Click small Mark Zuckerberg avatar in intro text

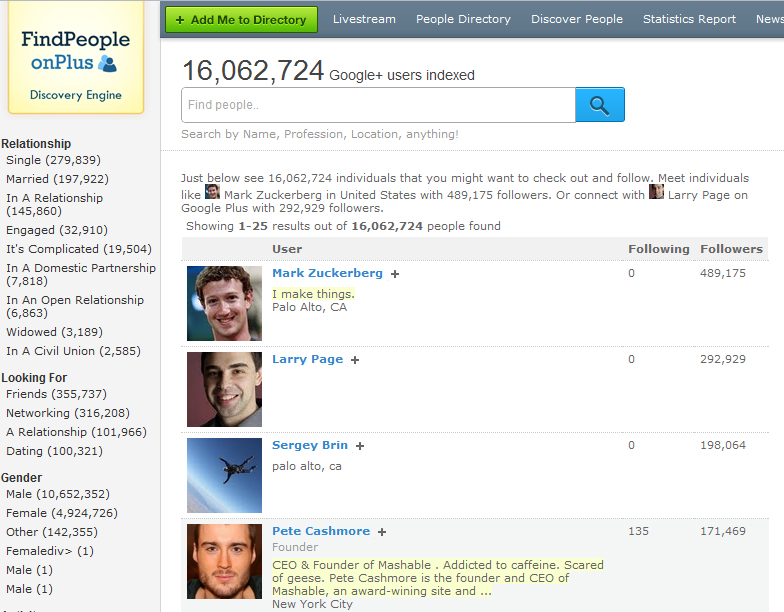point(212,192)
